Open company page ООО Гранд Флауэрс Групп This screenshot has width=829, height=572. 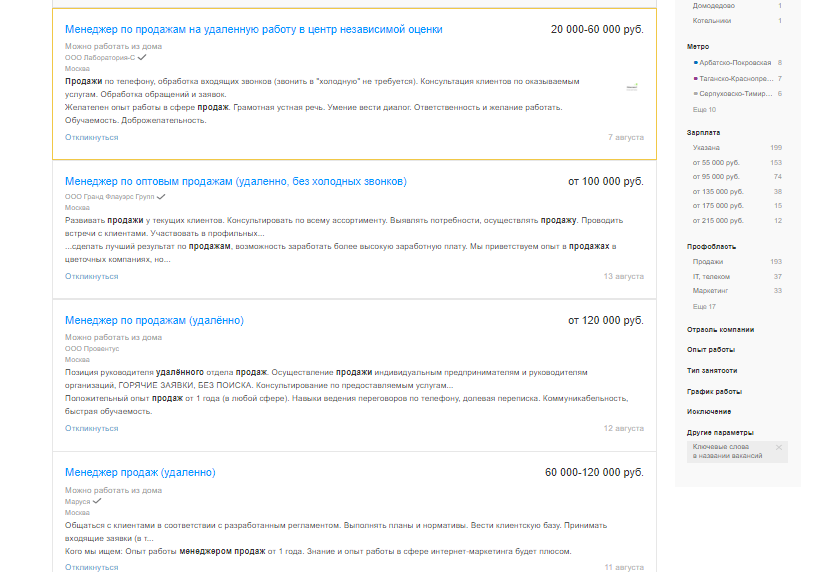109,197
